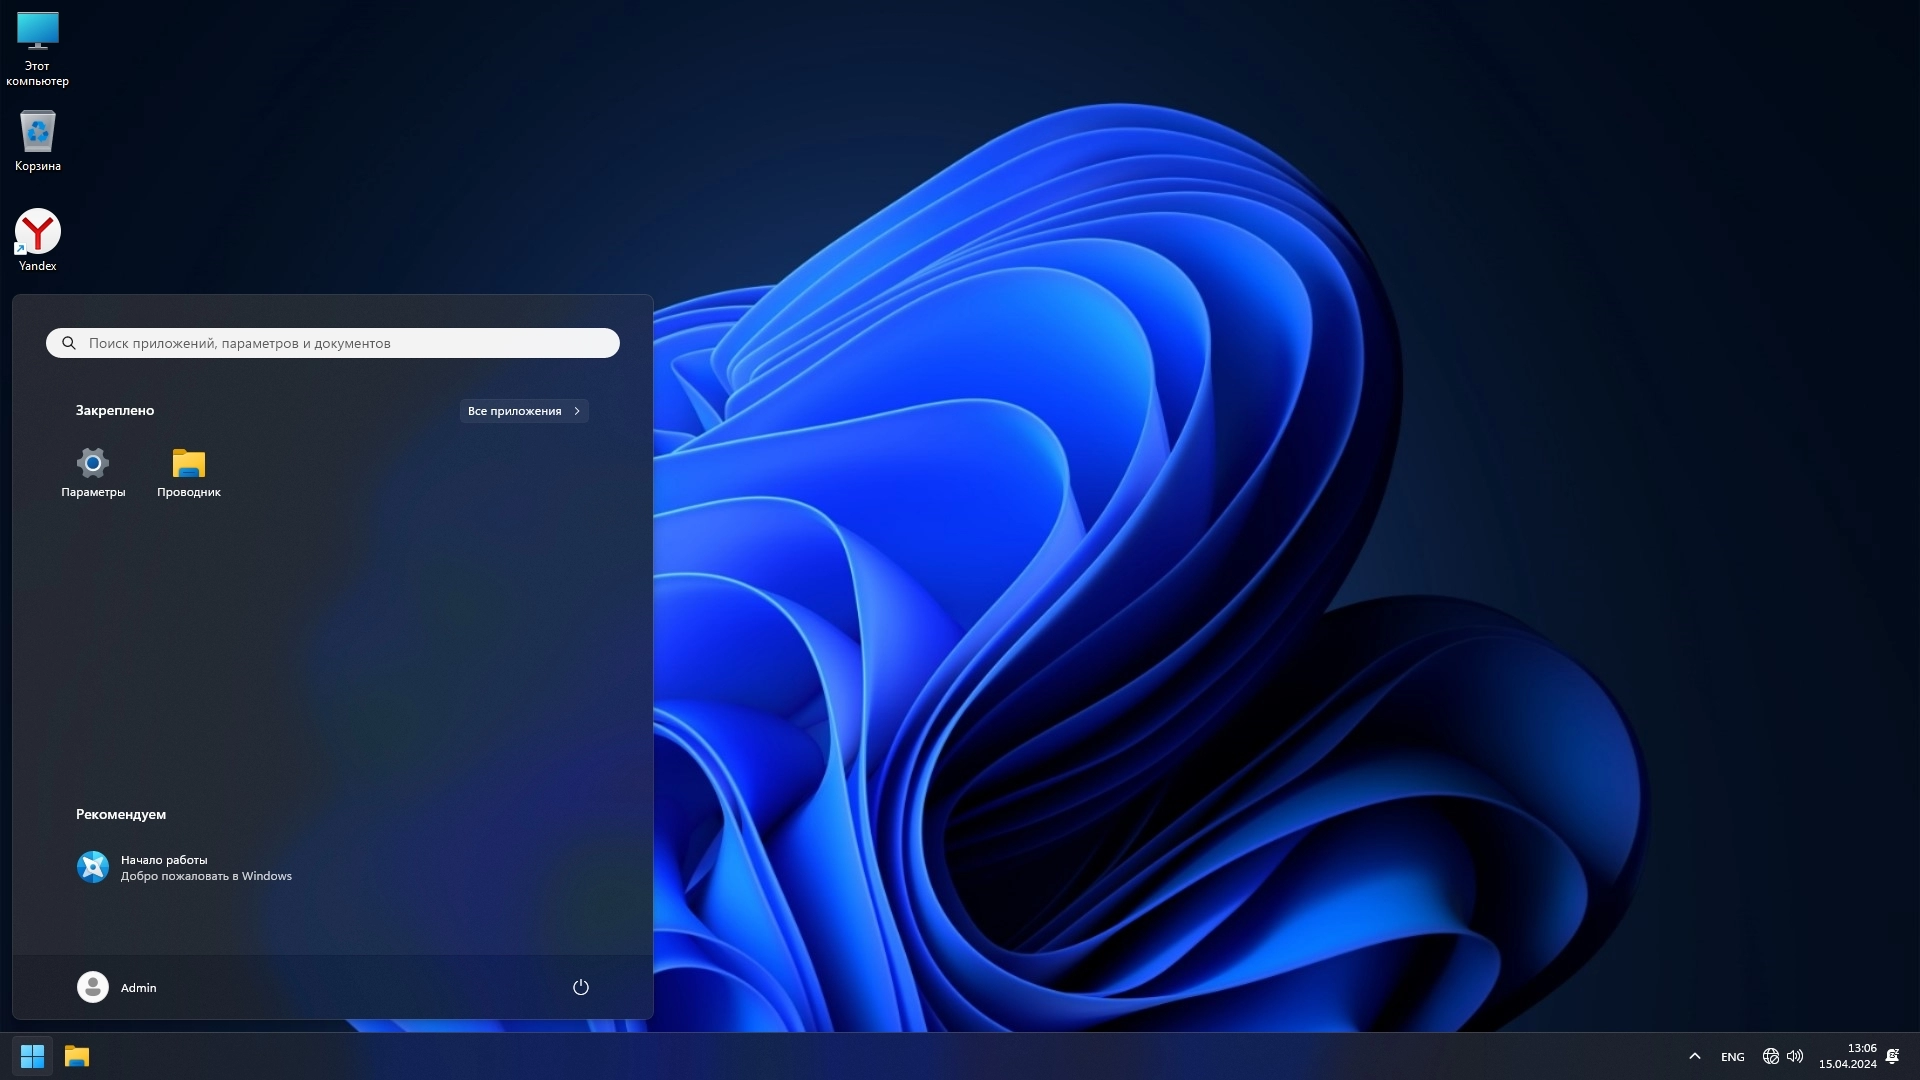Screen dimensions: 1920x1080
Task: Open pinned Параметры settings app
Action: pyautogui.click(x=93, y=471)
